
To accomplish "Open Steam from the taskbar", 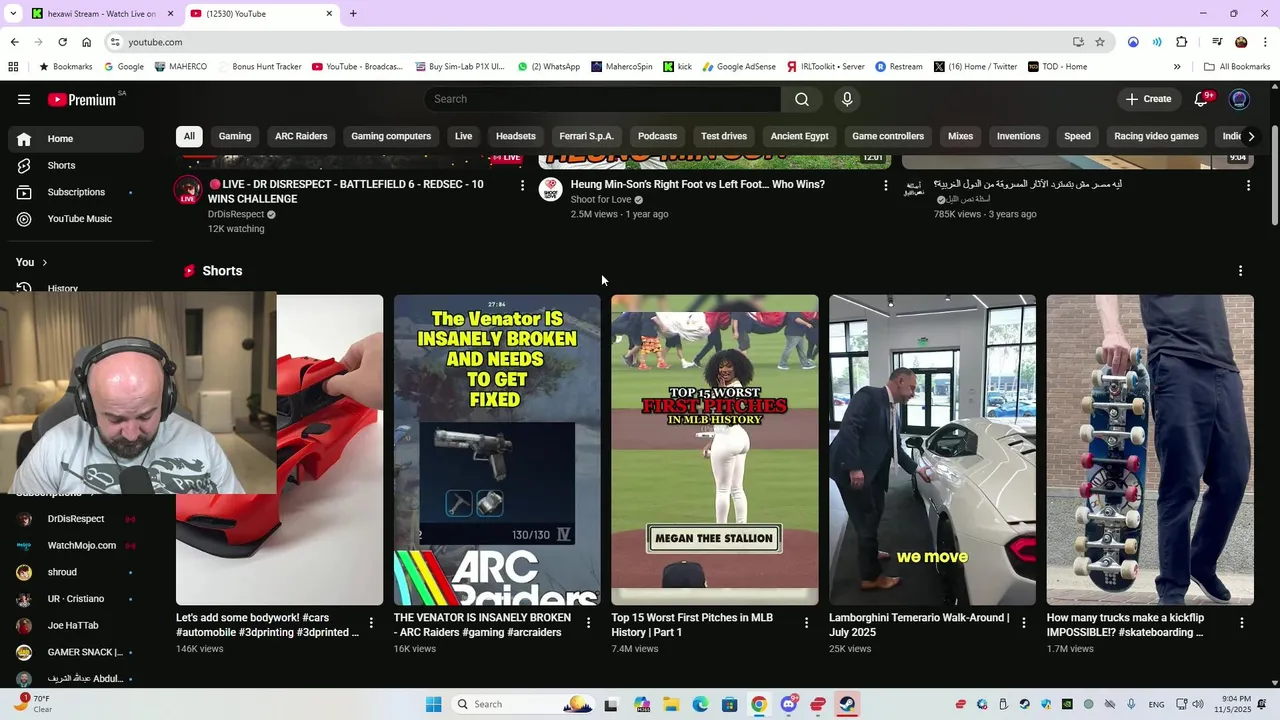I will point(847,704).
